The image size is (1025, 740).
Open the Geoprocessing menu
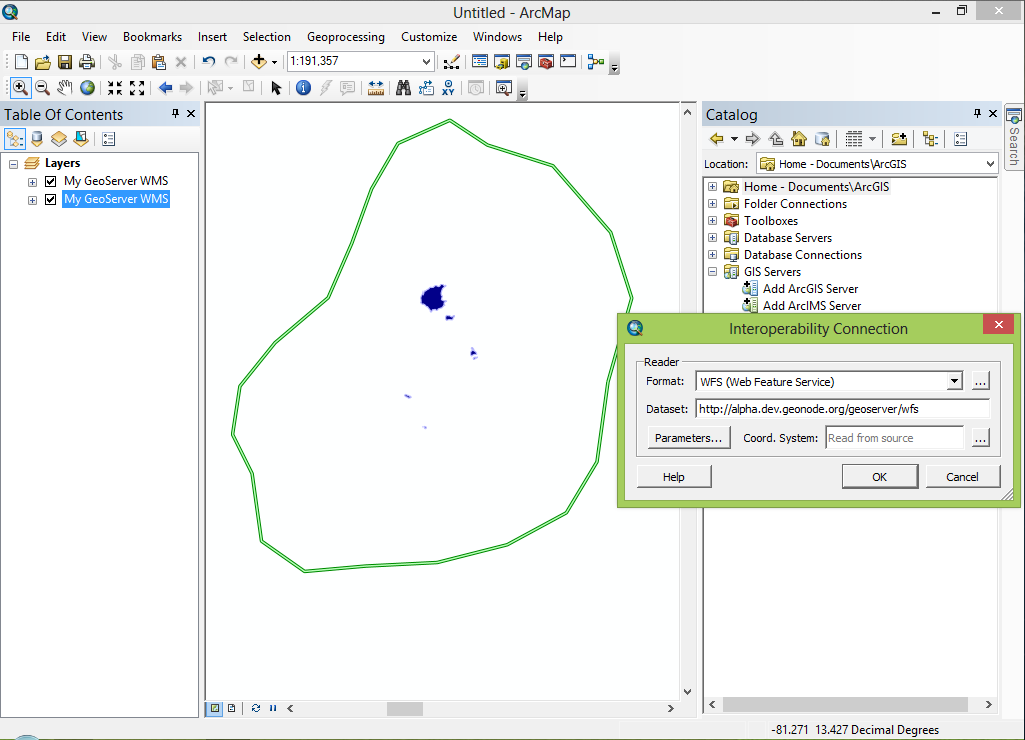[x=346, y=37]
